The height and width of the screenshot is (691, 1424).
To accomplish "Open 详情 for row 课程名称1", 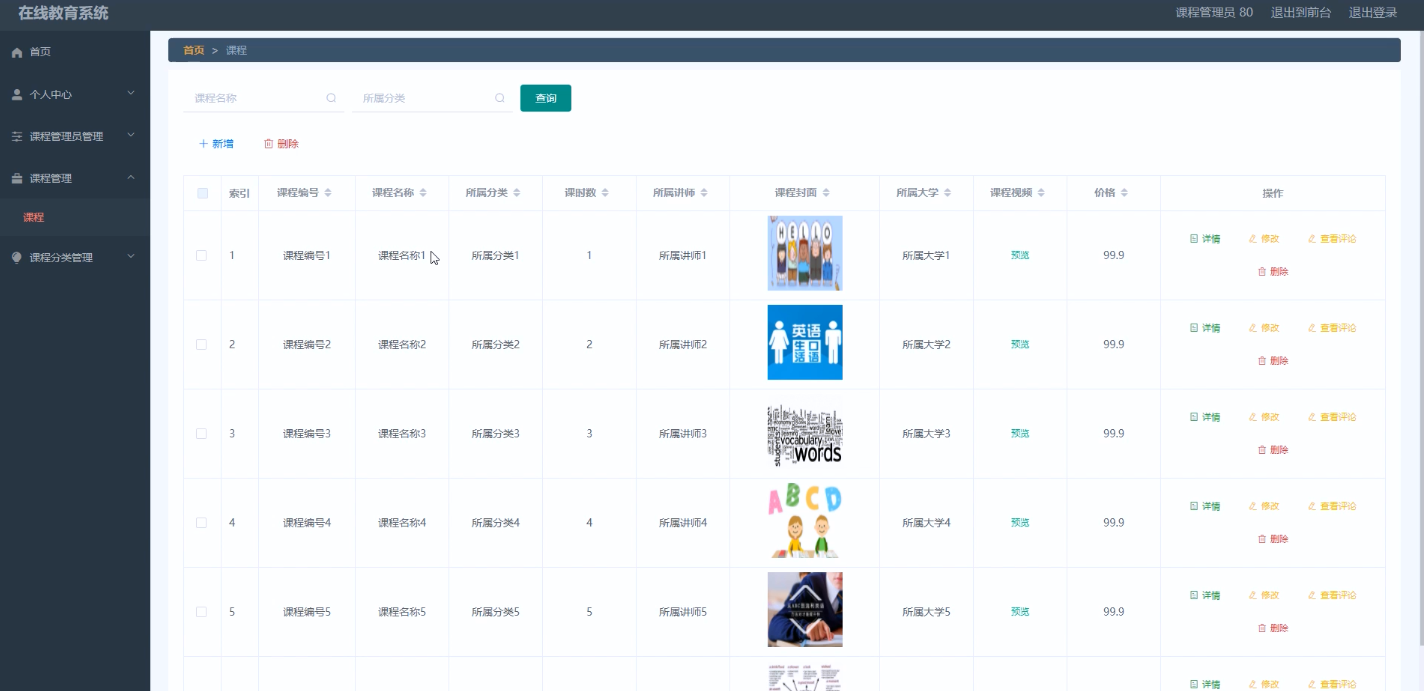I will (1205, 239).
